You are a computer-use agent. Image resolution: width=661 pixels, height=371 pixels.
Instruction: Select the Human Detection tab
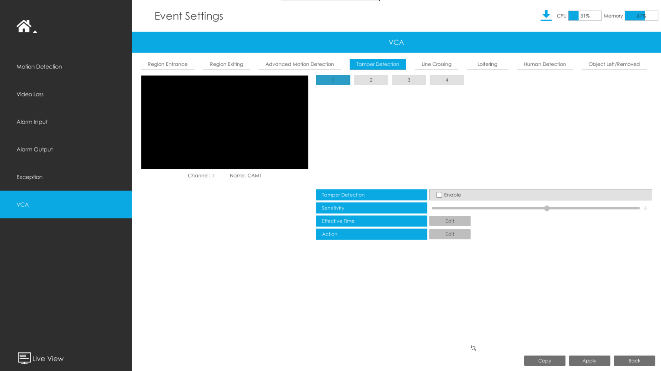pos(545,64)
